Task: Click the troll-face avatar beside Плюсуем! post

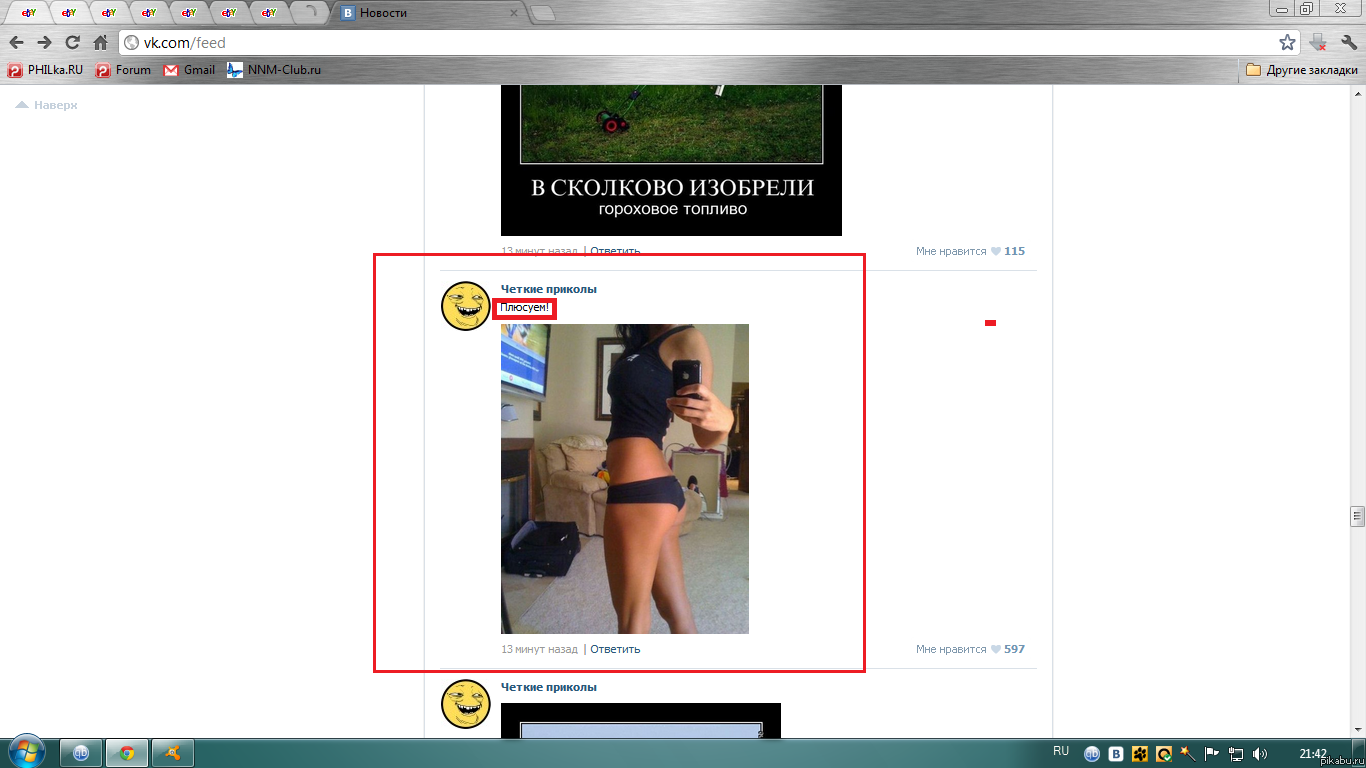Action: click(465, 306)
